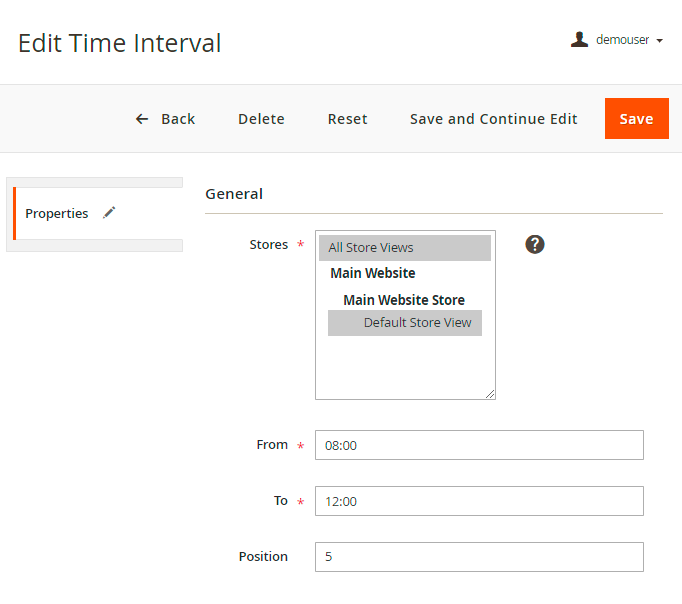Click the pencil icon beside Properties
The width and height of the screenshot is (682, 604).
point(109,213)
